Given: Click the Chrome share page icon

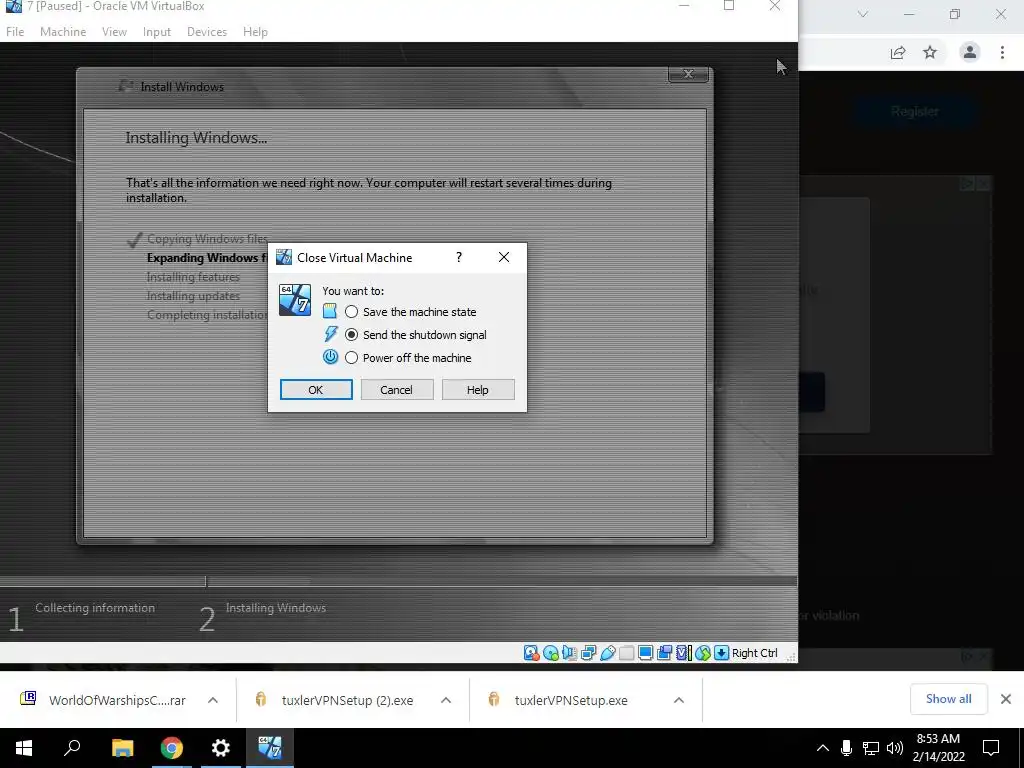Looking at the screenshot, I should click(x=898, y=53).
